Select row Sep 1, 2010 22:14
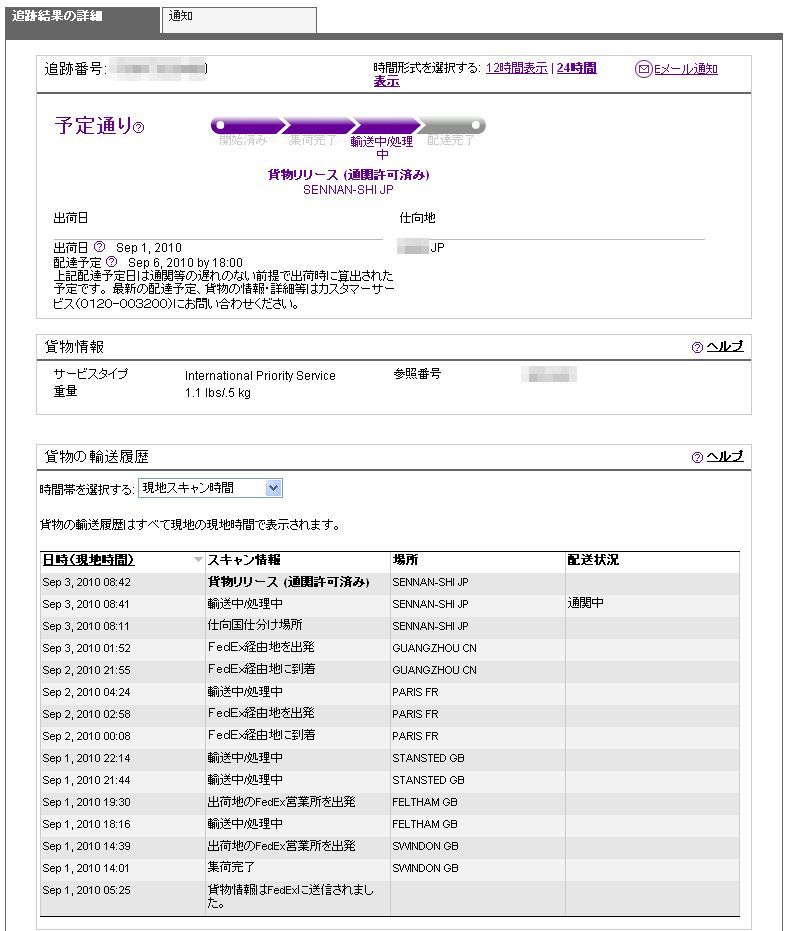Image resolution: width=792 pixels, height=931 pixels. click(390, 758)
